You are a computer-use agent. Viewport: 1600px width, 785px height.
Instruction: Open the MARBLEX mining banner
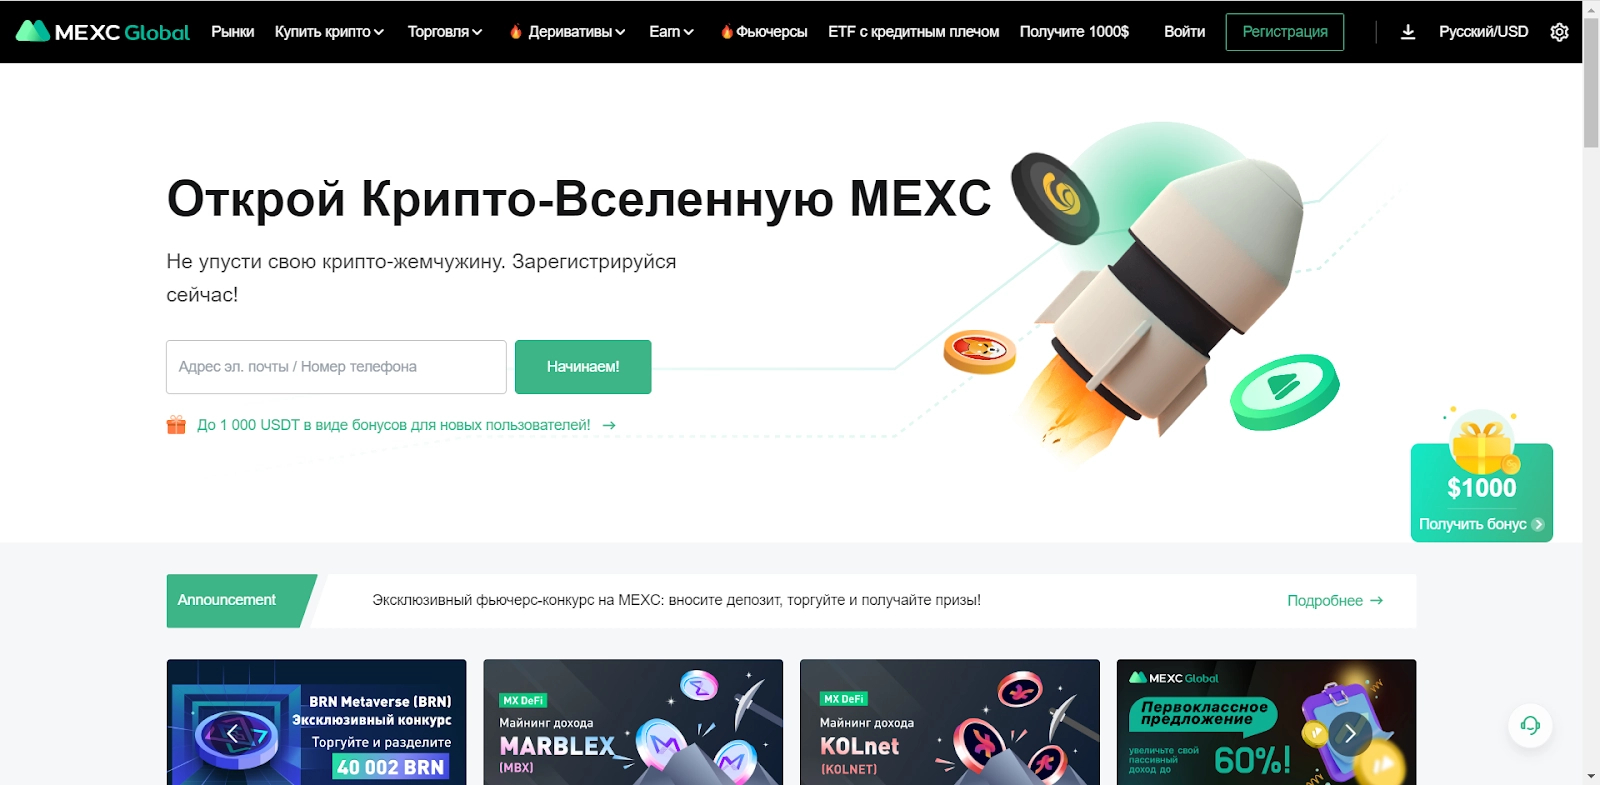[633, 722]
